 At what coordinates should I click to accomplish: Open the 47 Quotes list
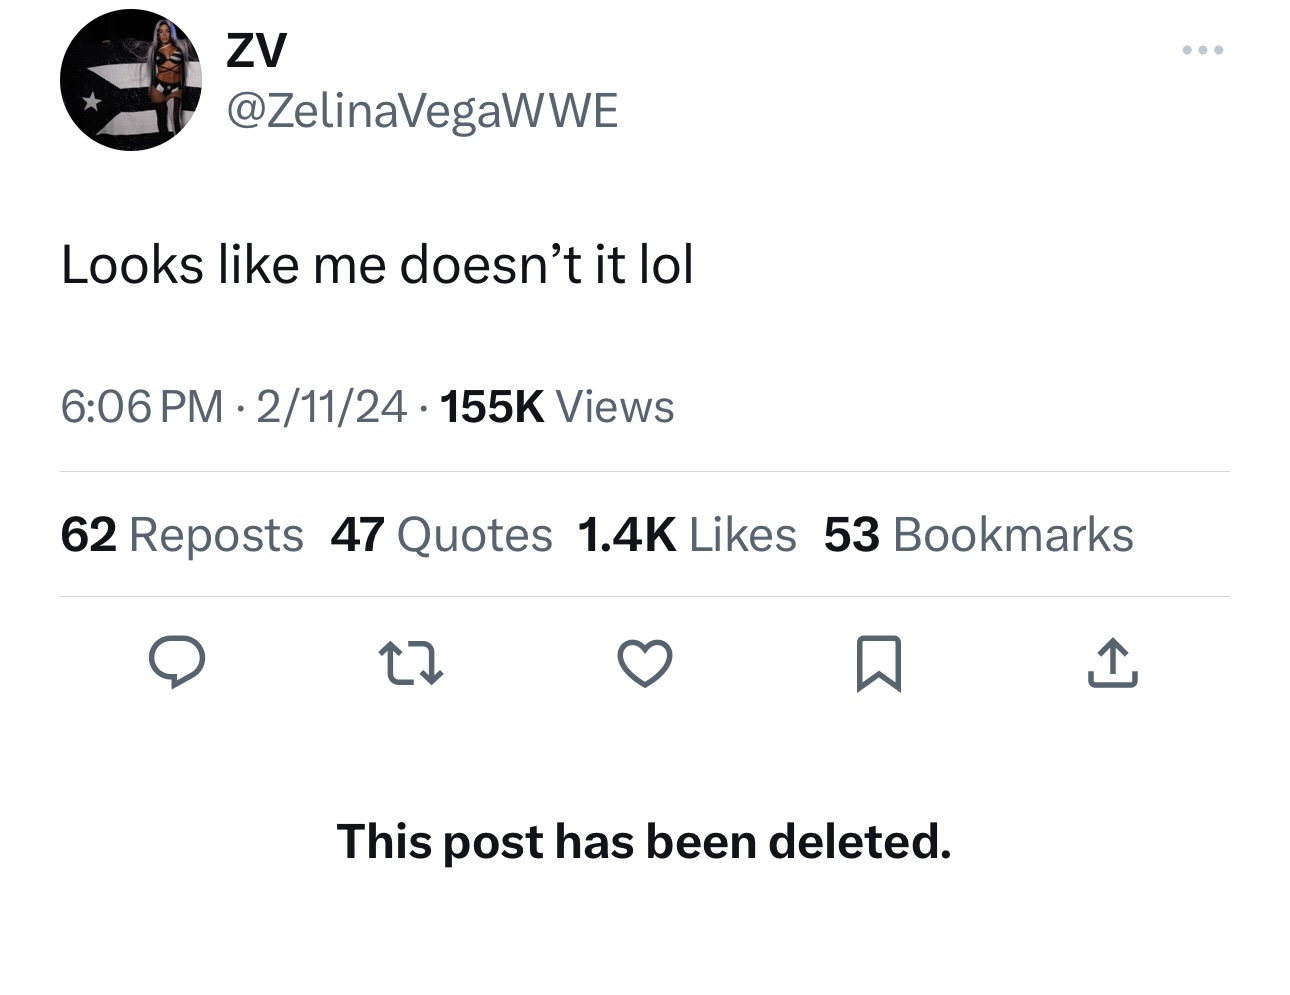tap(441, 535)
